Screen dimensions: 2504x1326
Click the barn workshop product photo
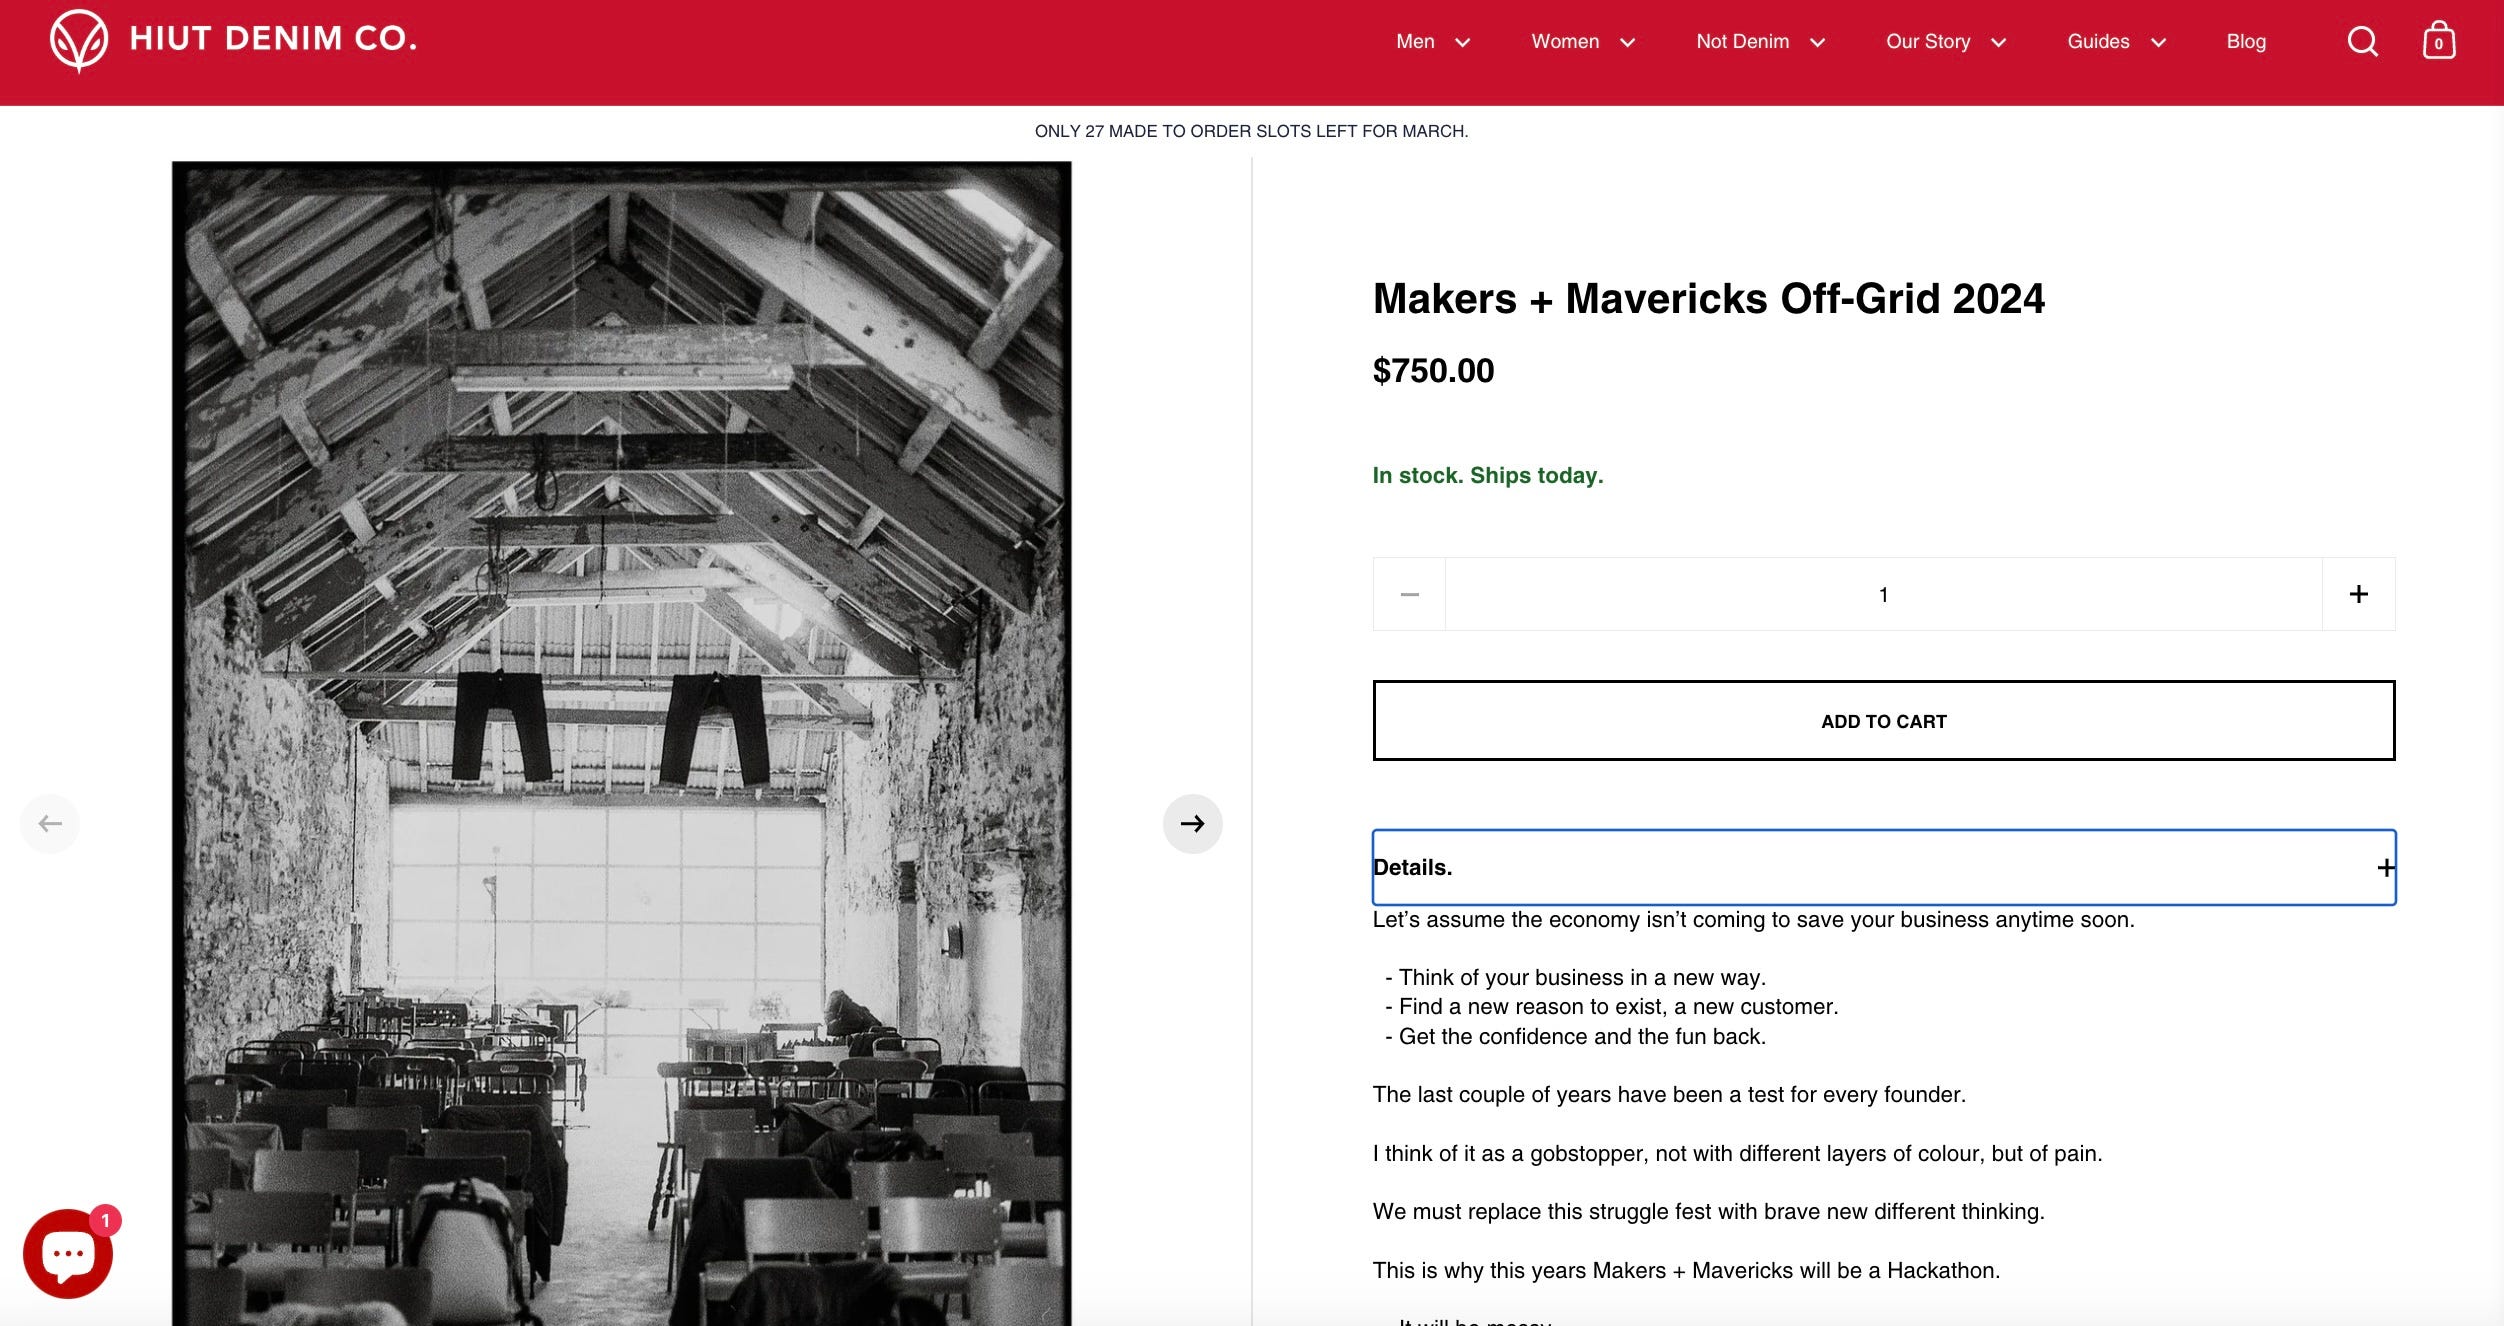tap(622, 744)
